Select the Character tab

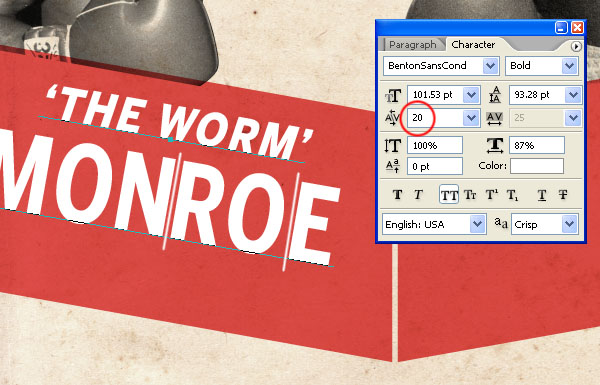(x=473, y=44)
